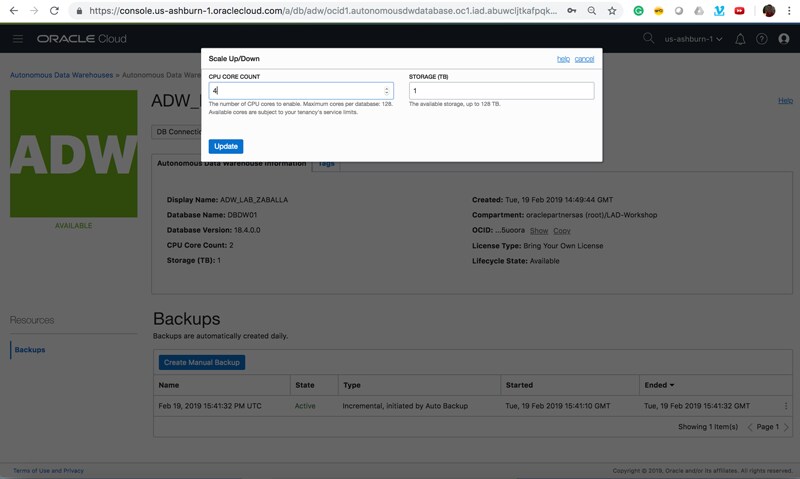Click the Show OCID link

tap(539, 231)
